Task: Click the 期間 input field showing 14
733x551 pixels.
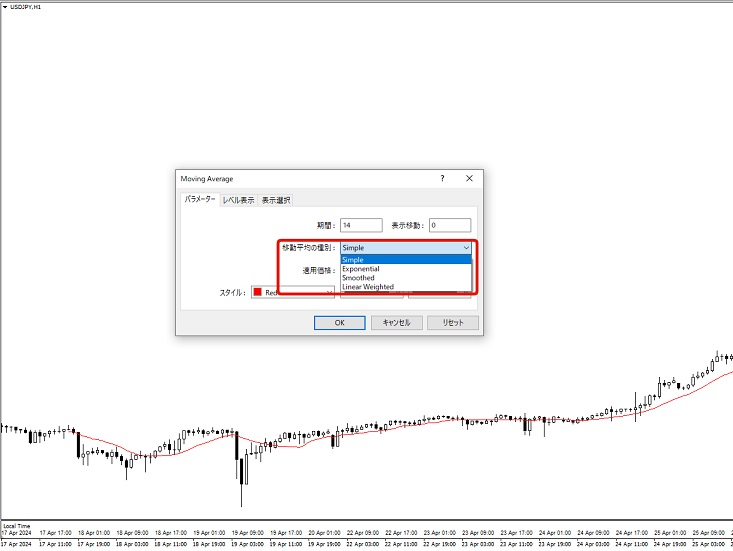Action: [x=361, y=225]
